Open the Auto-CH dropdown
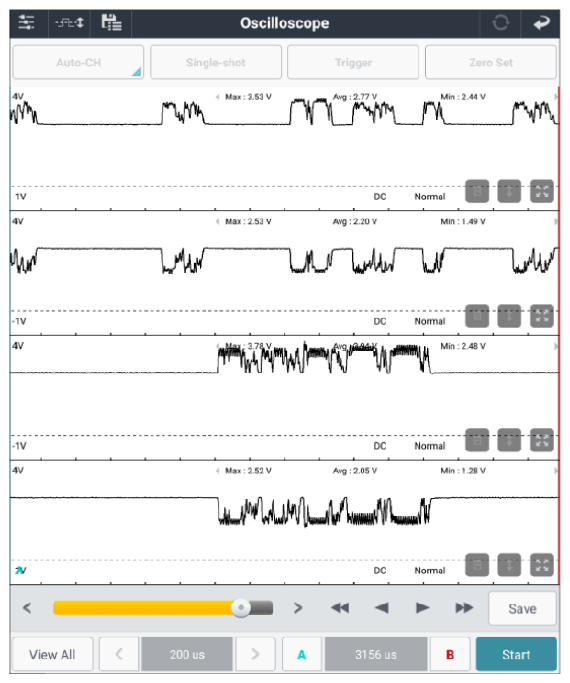This screenshot has height=683, width=570. [x=78, y=62]
